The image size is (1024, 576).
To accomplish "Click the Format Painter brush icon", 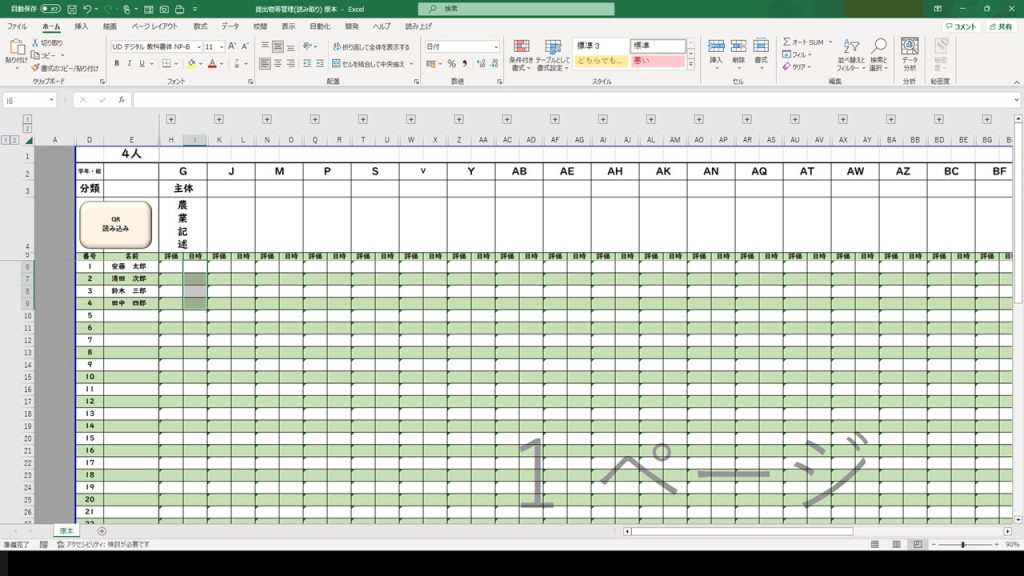I will 35,68.
